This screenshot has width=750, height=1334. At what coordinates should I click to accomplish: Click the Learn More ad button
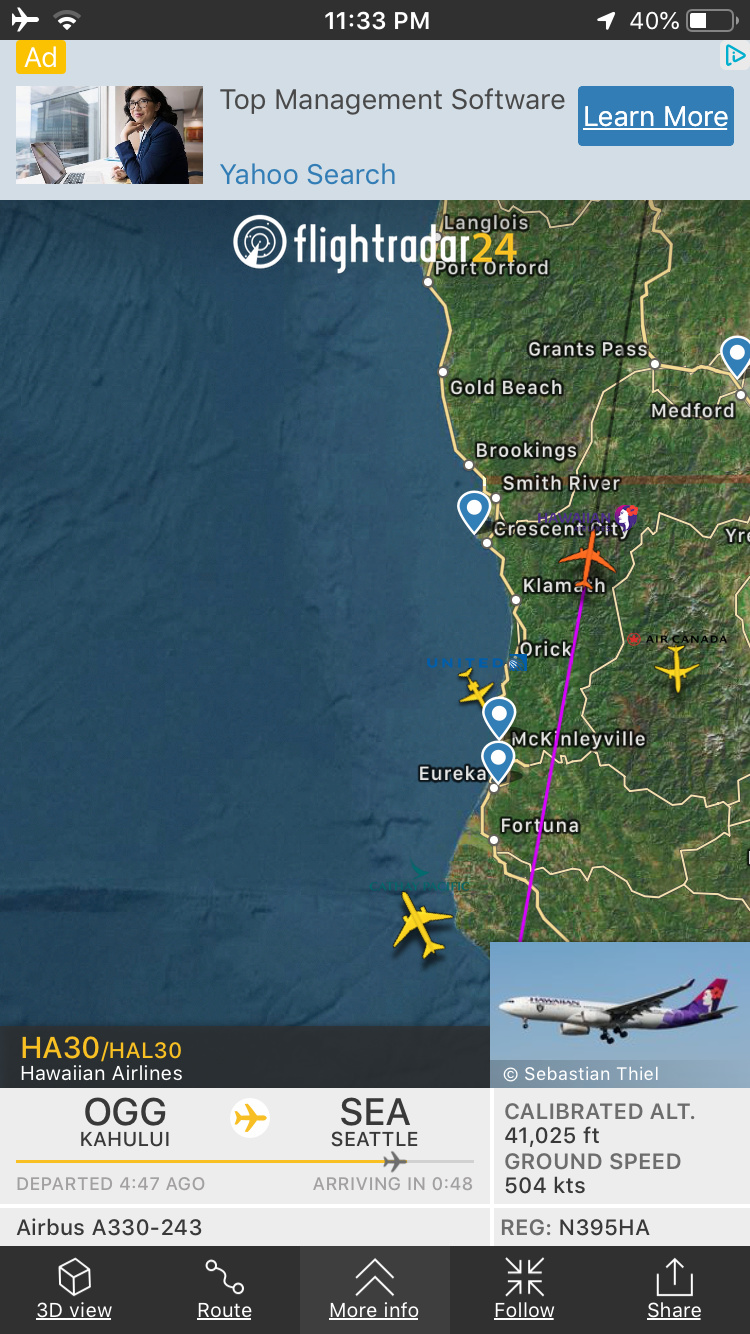tap(656, 116)
